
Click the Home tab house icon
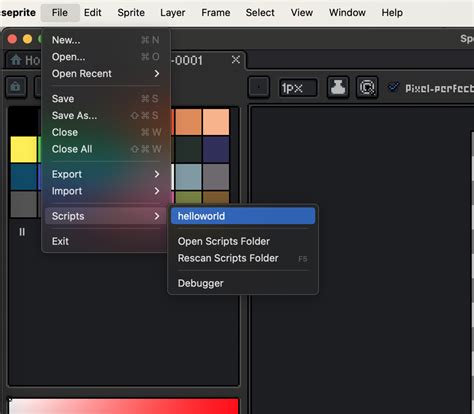coord(16,60)
